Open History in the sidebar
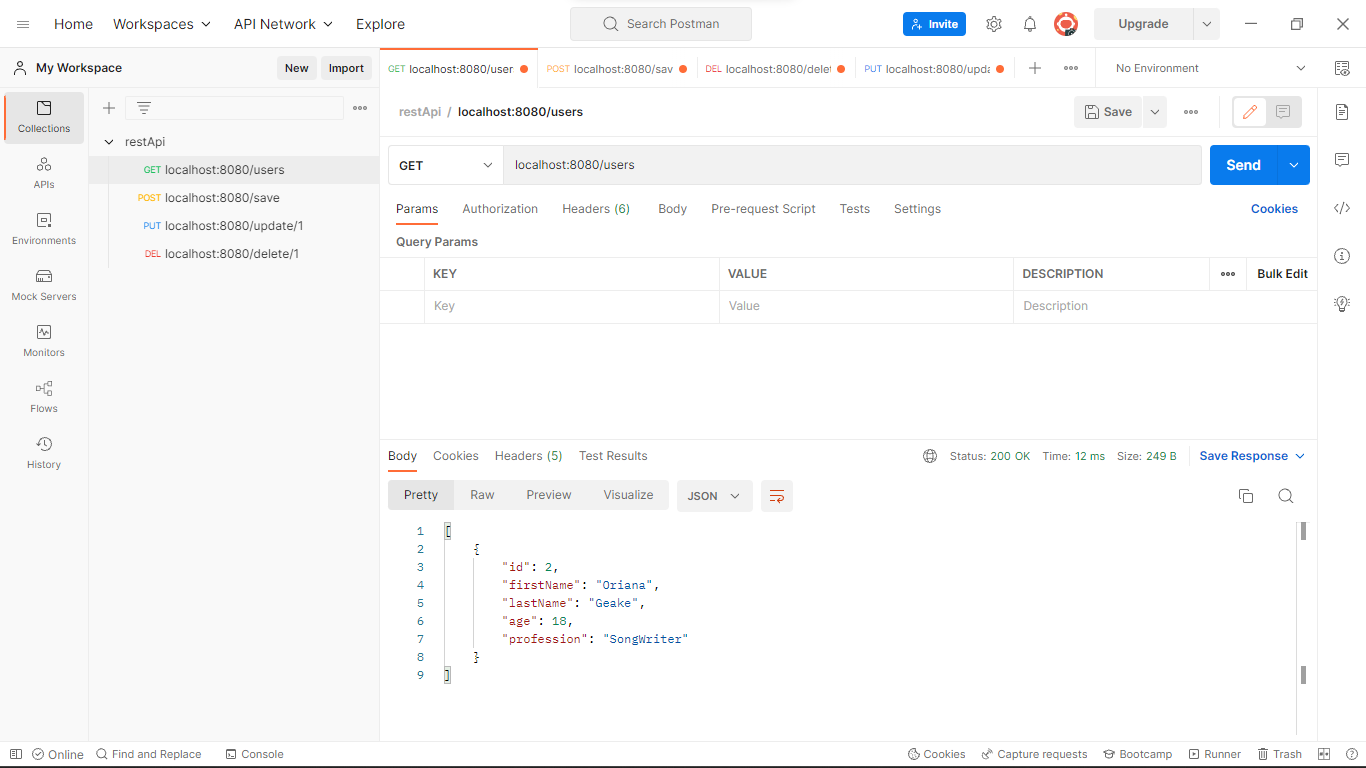 [x=44, y=453]
